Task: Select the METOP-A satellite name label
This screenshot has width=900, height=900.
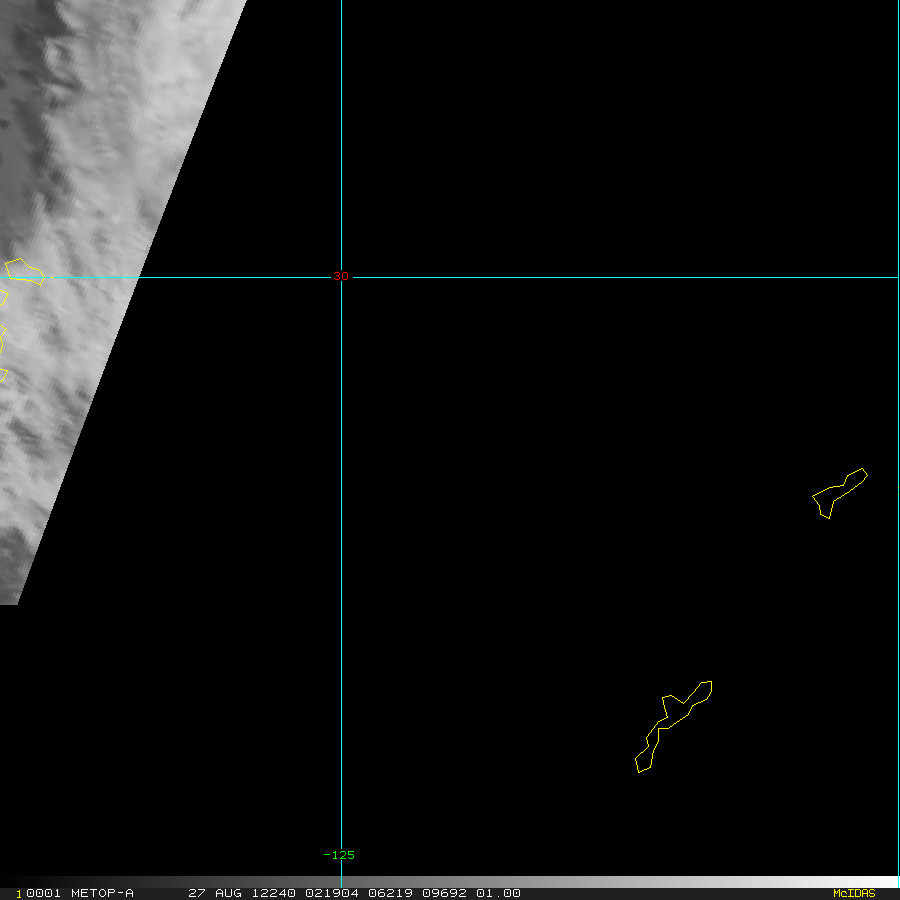Action: (x=102, y=893)
